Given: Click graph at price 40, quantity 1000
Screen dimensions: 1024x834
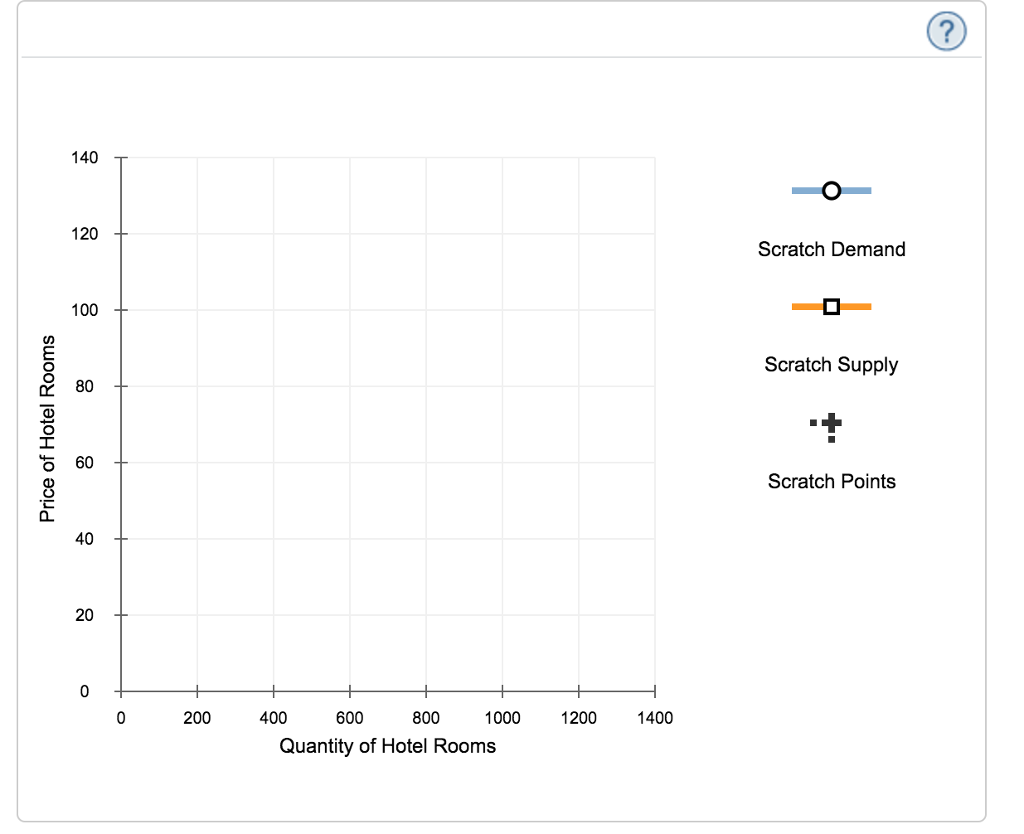Looking at the screenshot, I should pyautogui.click(x=502, y=539).
